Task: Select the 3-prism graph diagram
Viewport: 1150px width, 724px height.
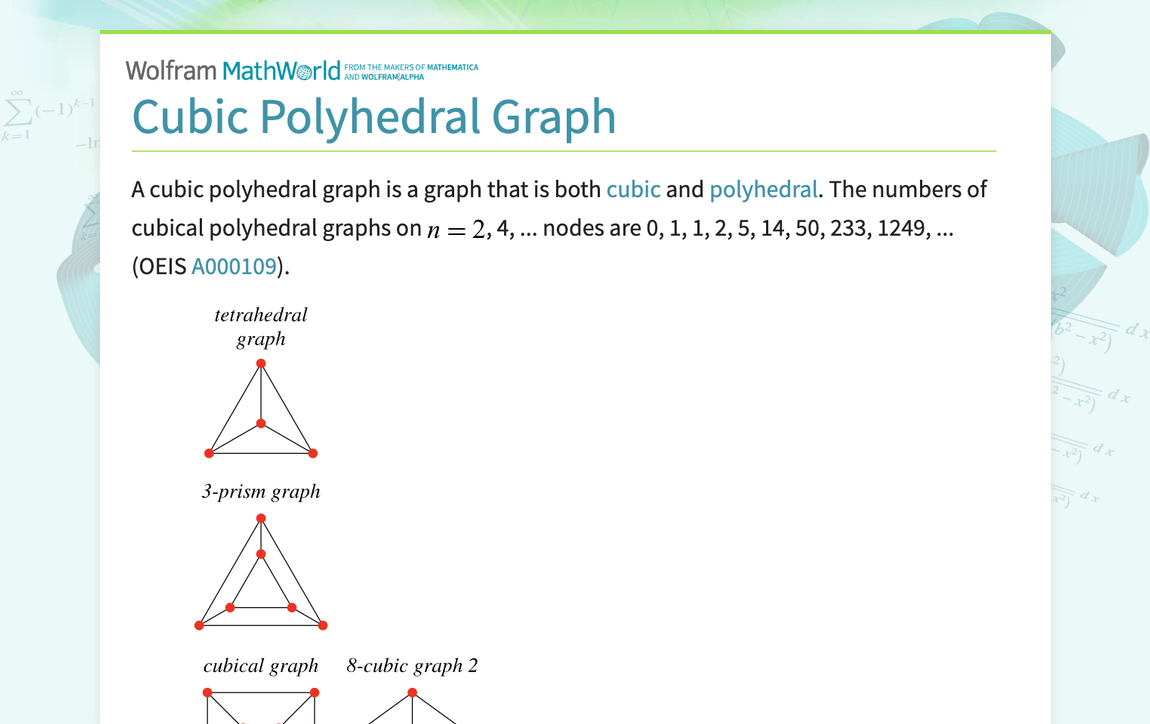Action: pos(260,570)
